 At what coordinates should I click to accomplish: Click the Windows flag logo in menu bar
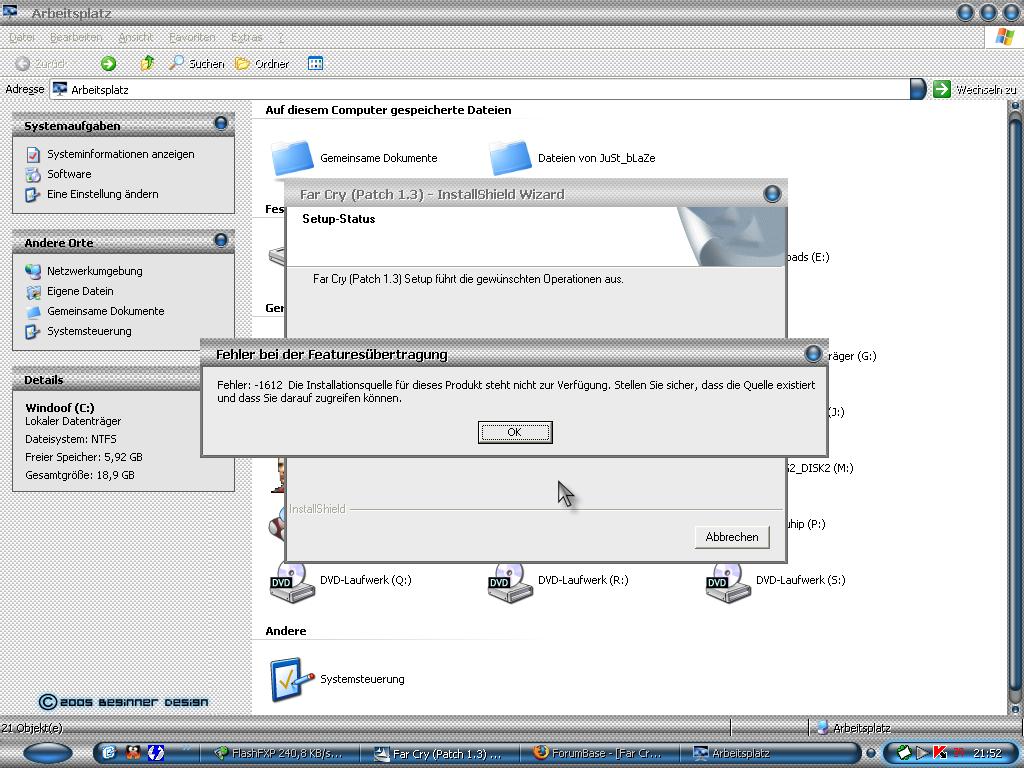(x=1004, y=37)
